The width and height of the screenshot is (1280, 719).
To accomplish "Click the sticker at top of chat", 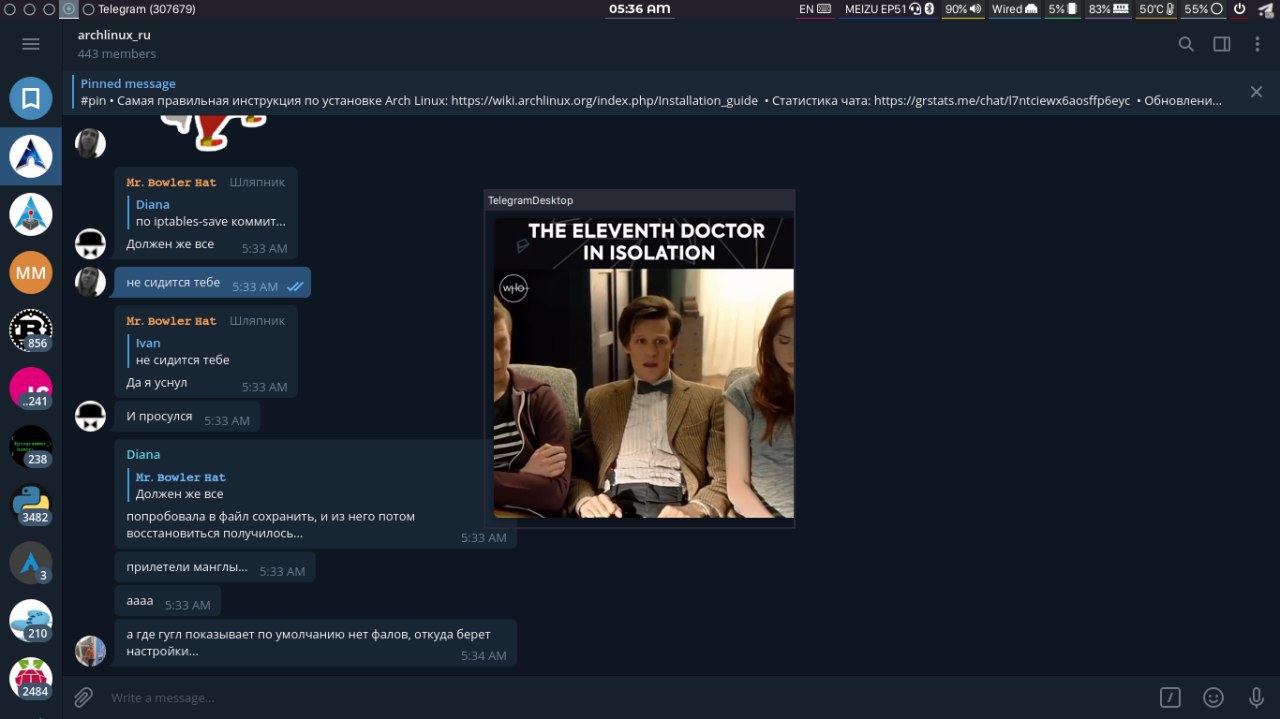I will point(215,132).
